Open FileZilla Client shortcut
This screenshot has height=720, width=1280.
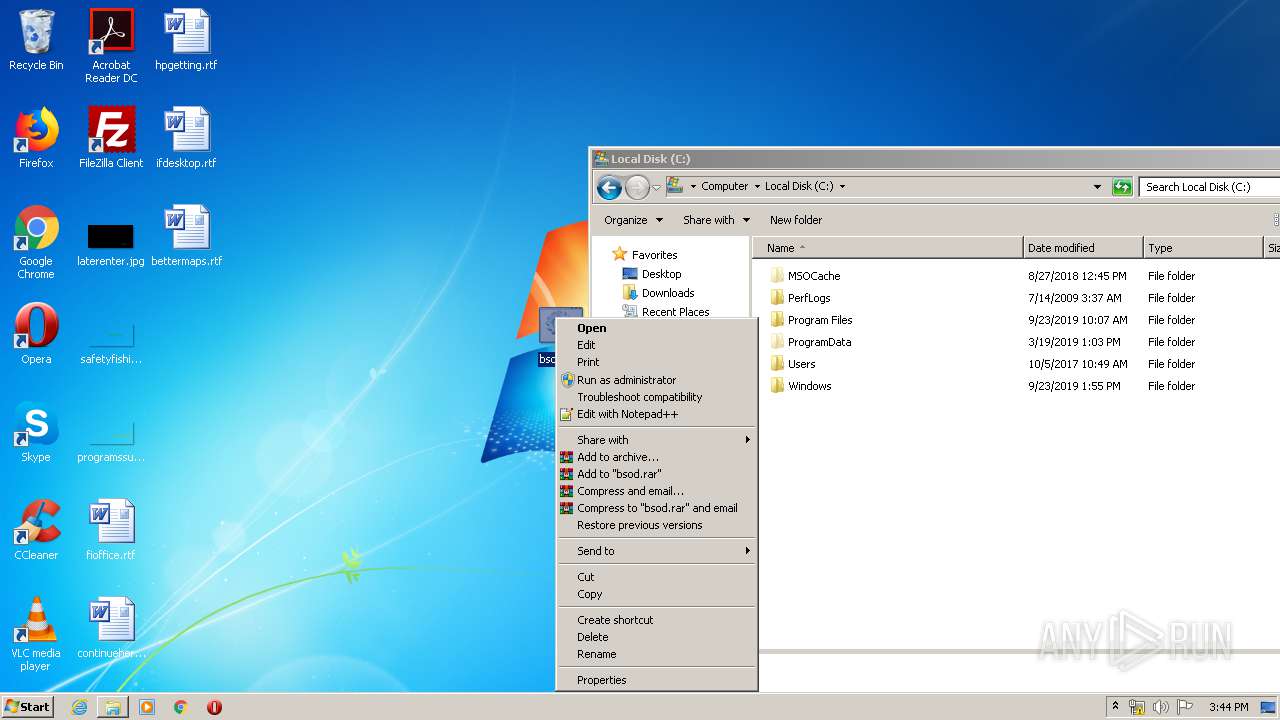111,138
